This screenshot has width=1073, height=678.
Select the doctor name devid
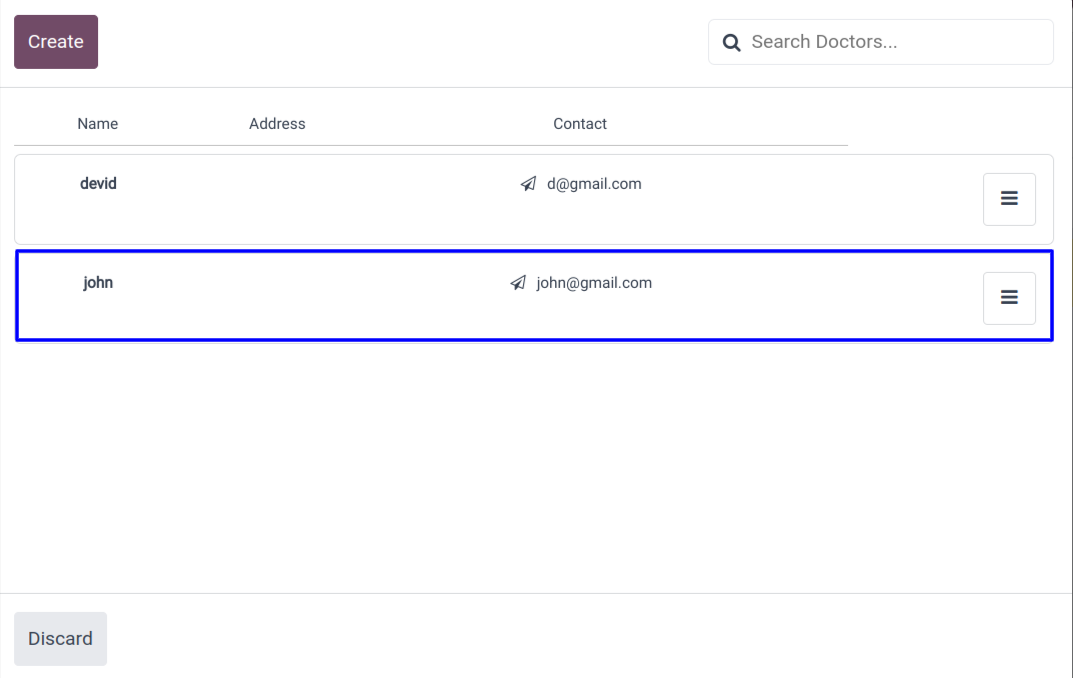click(98, 184)
